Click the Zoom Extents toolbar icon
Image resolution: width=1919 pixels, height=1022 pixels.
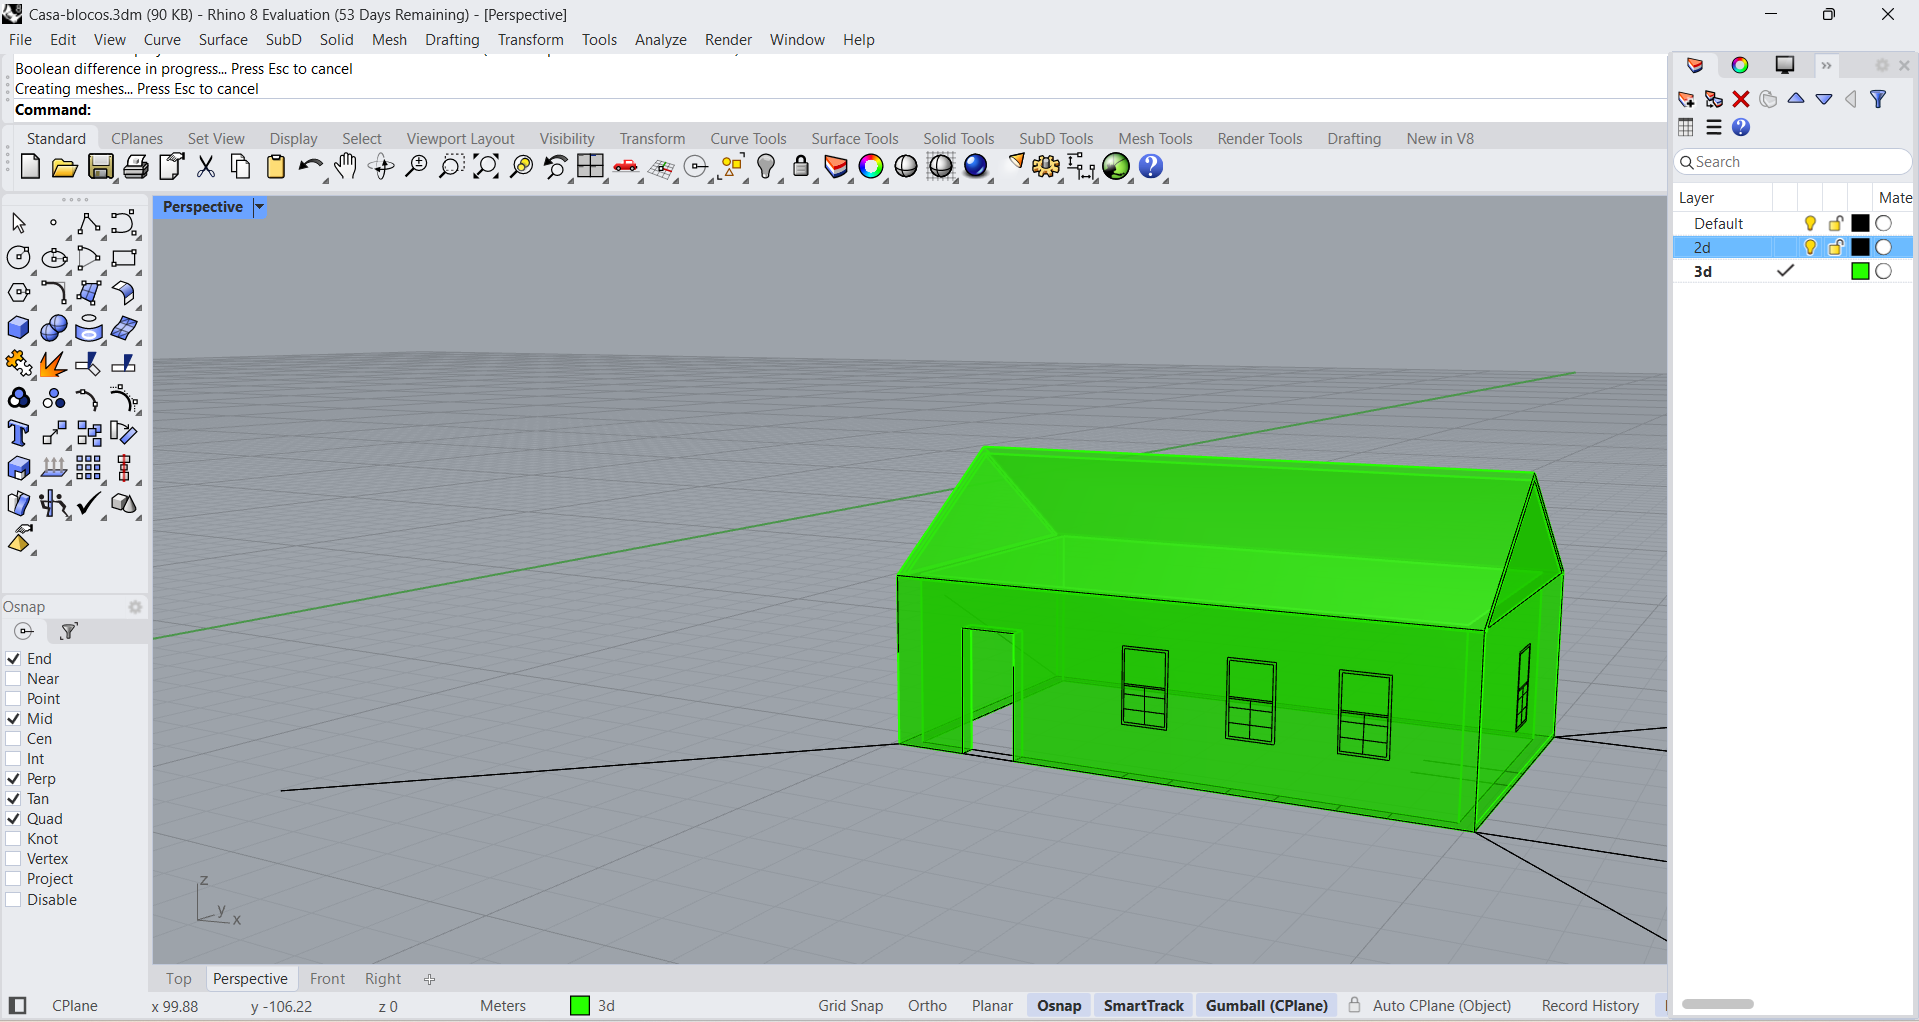point(485,167)
